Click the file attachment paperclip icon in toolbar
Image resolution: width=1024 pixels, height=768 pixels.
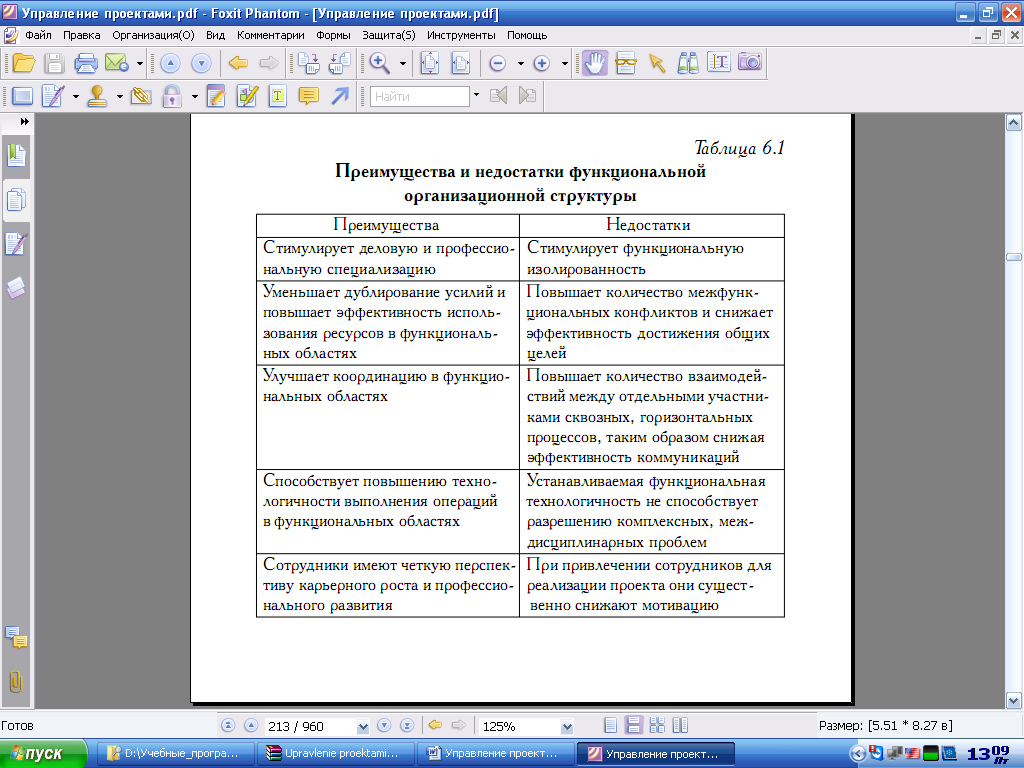click(140, 97)
